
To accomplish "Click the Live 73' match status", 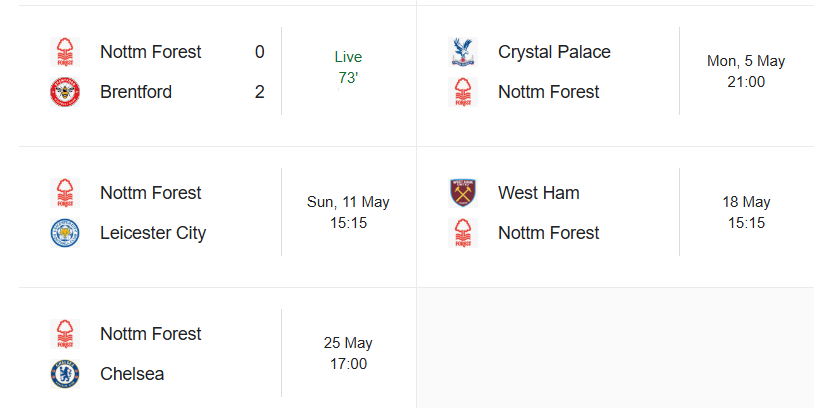I will [348, 67].
